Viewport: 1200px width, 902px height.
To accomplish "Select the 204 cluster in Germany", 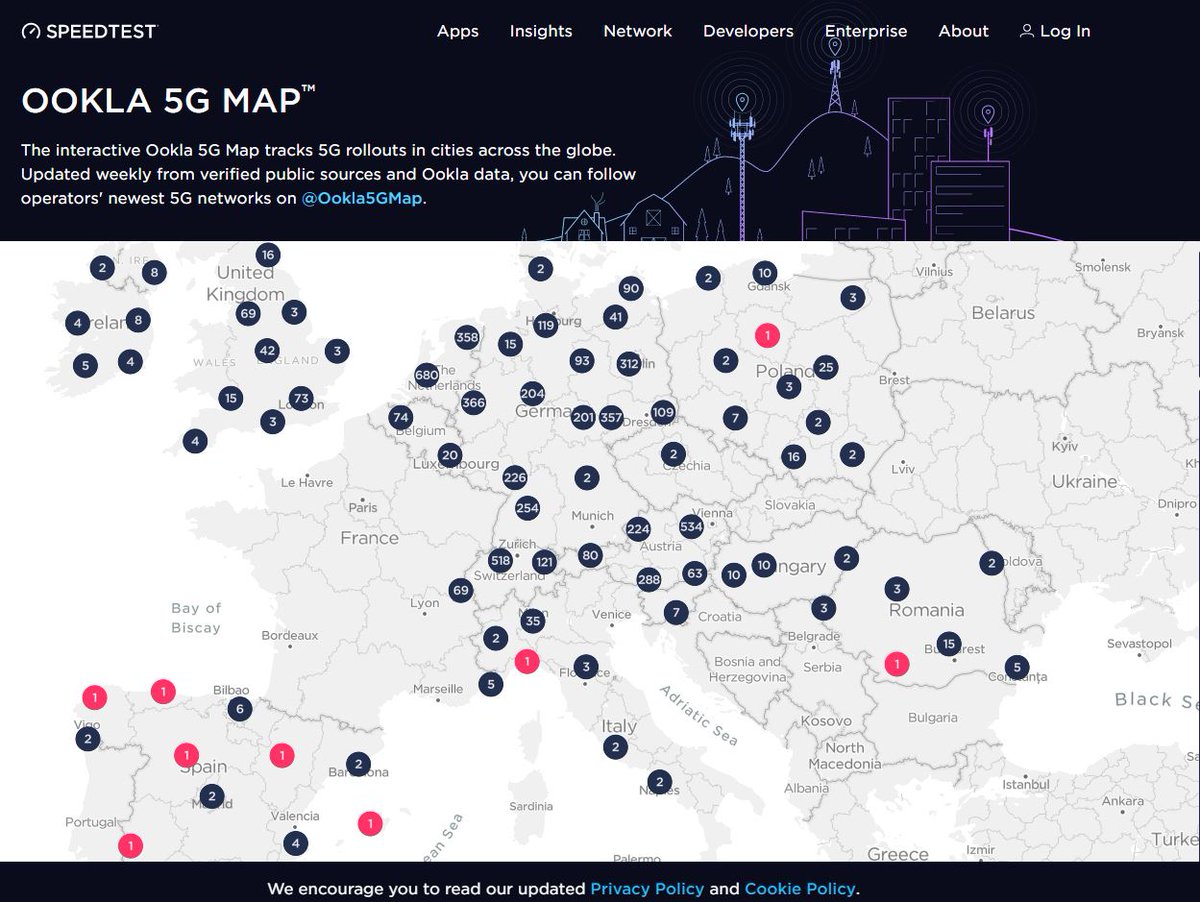I will (532, 394).
